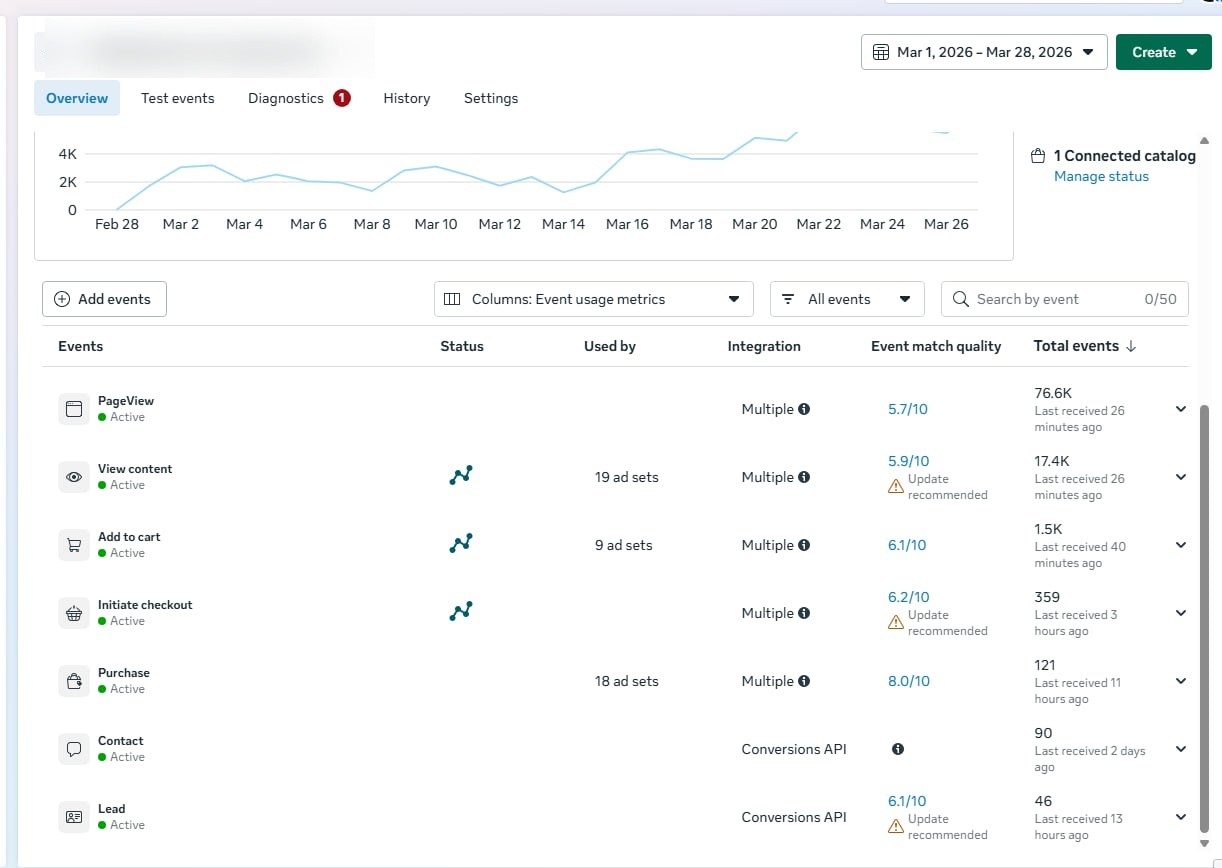This screenshot has height=868, width=1222.
Task: Select the Overview tab
Action: 77,98
